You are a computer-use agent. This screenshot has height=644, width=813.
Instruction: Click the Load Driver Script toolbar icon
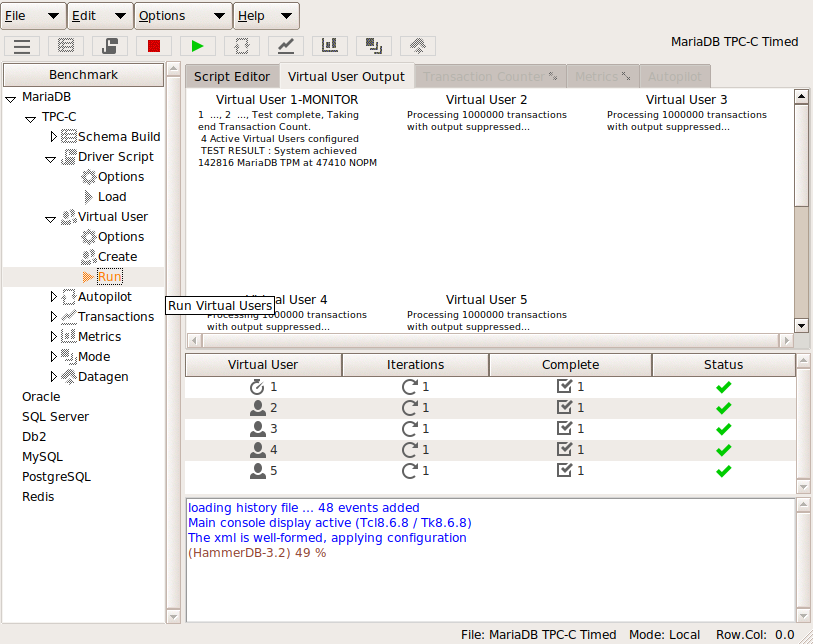pos(110,46)
